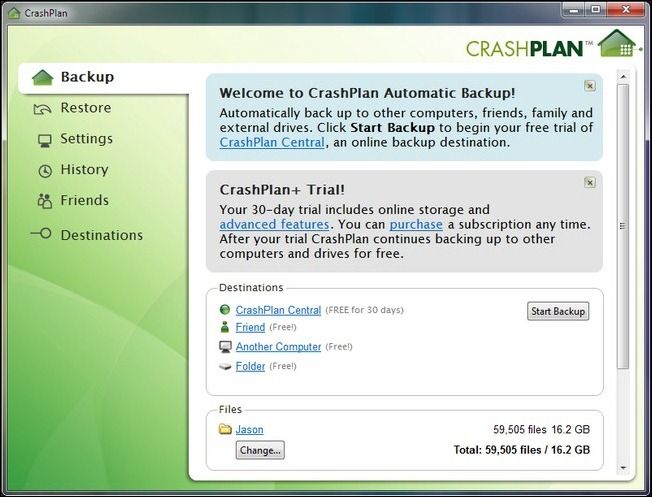Click the CrashPlan title bar app icon
Screen dimensions: 652x497
[x=14, y=13]
